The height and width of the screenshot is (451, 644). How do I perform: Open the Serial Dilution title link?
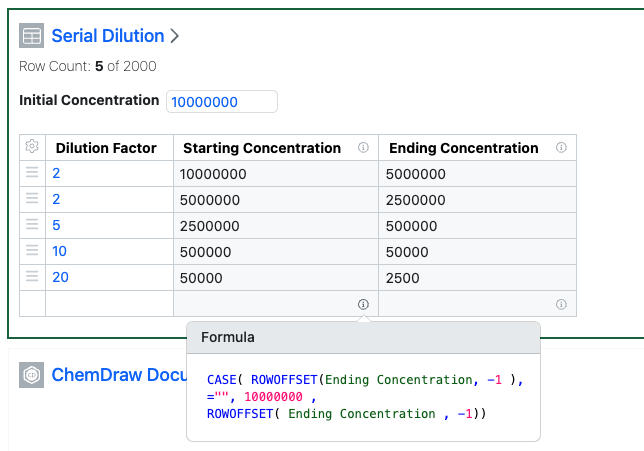pos(107,36)
